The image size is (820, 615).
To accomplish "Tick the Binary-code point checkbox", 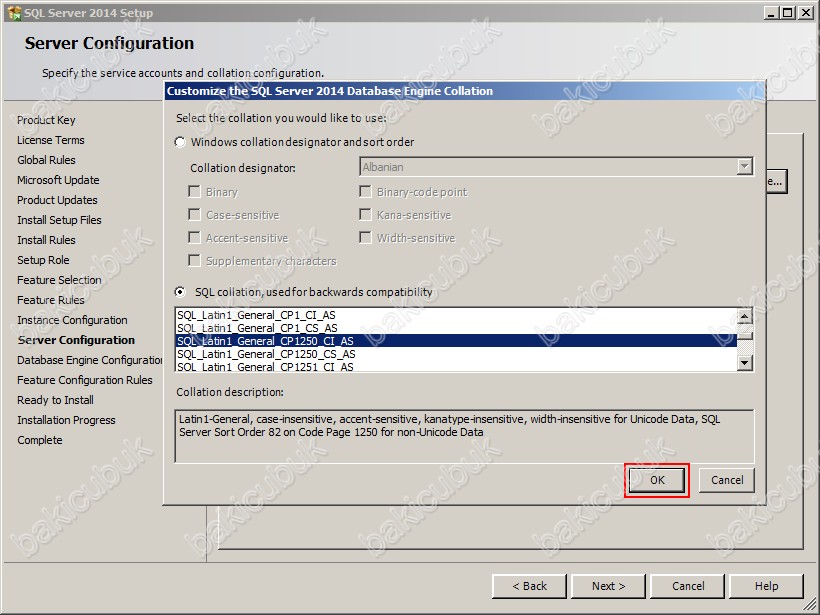I will click(x=365, y=192).
